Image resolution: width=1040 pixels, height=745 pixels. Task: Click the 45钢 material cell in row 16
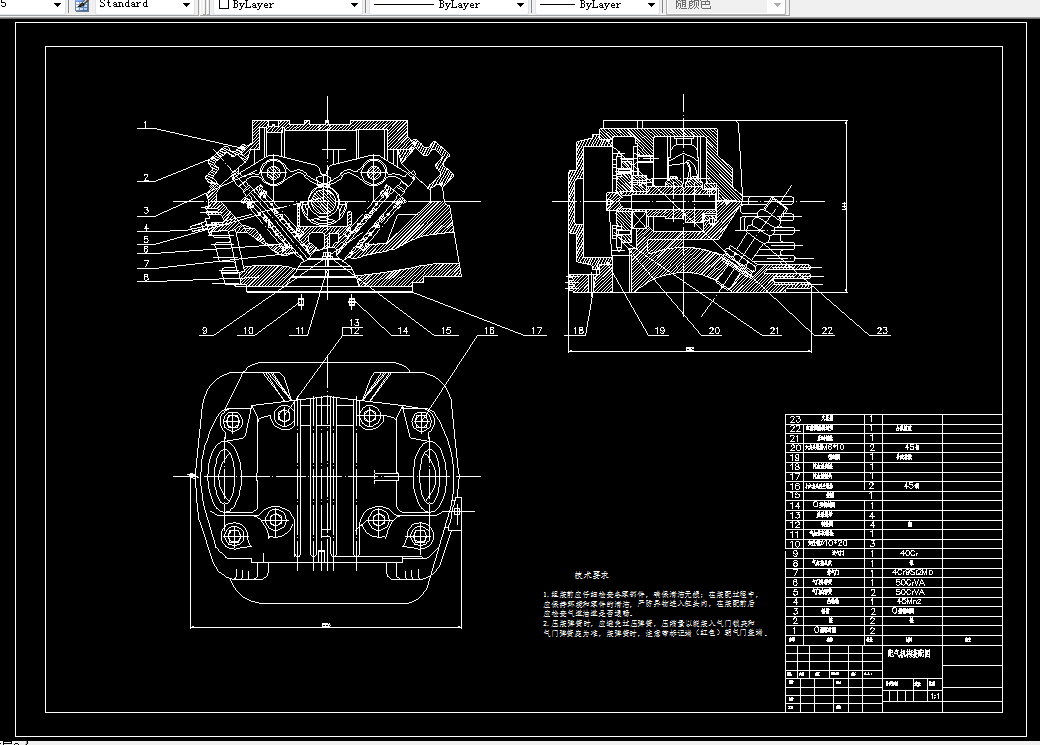(911, 486)
